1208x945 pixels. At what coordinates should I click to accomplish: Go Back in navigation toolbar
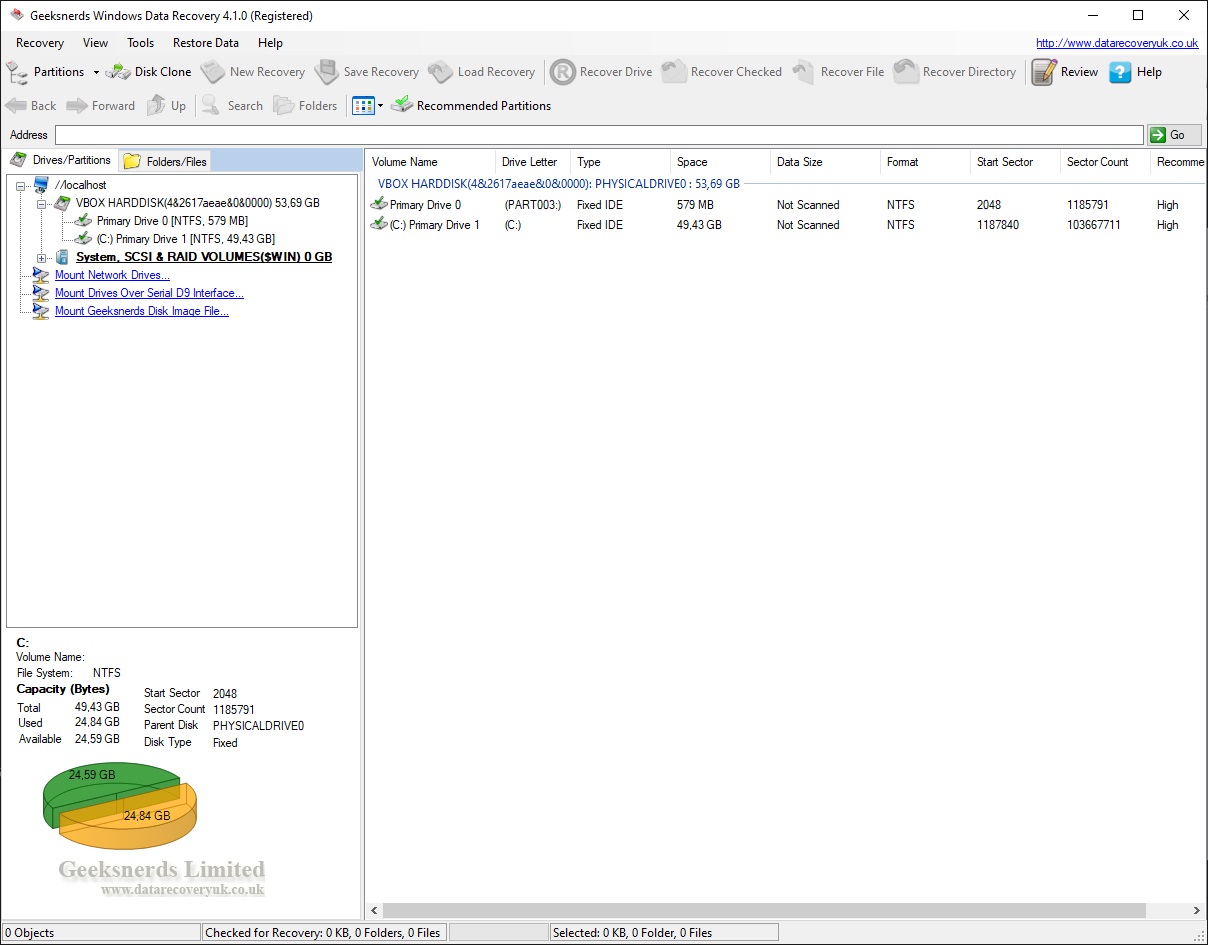click(31, 106)
